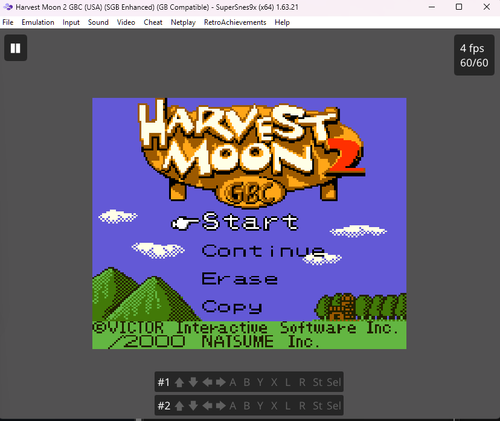The height and width of the screenshot is (421, 500).
Task: Select Erase on the game title screen
Action: coord(240,279)
